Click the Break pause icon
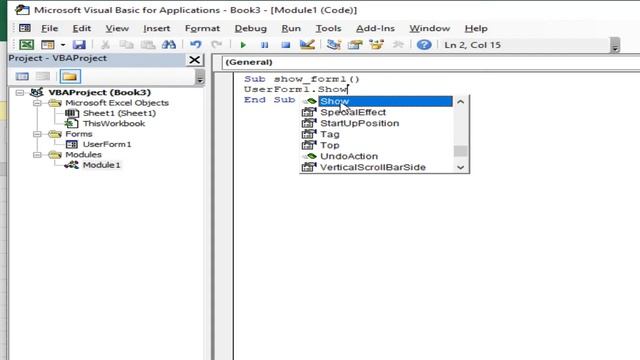640x360 pixels. pos(264,45)
